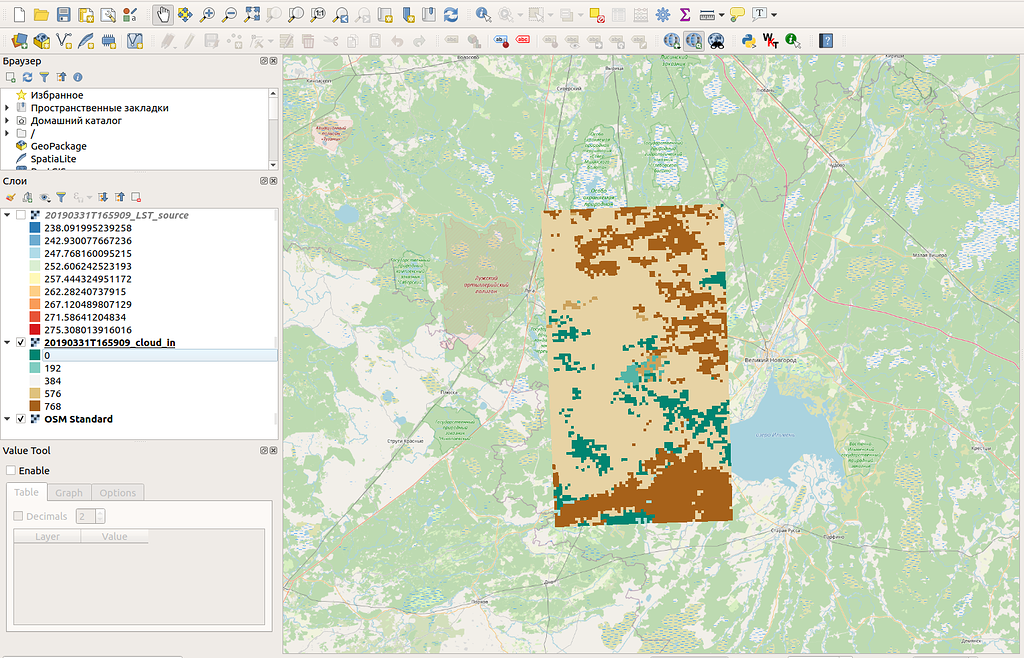This screenshot has height=658, width=1024.
Task: Select the Pan Map hand tool
Action: pyautogui.click(x=164, y=15)
